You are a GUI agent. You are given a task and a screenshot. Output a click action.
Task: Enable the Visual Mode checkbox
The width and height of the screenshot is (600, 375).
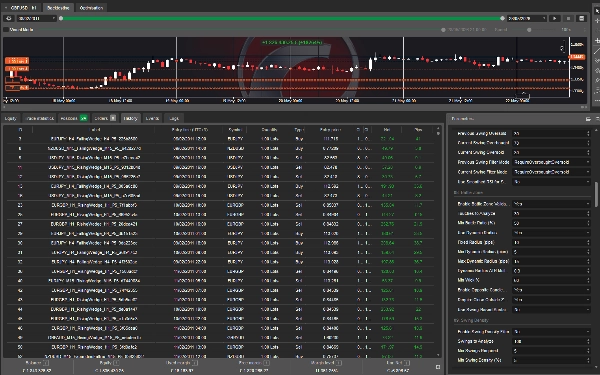(6, 29)
